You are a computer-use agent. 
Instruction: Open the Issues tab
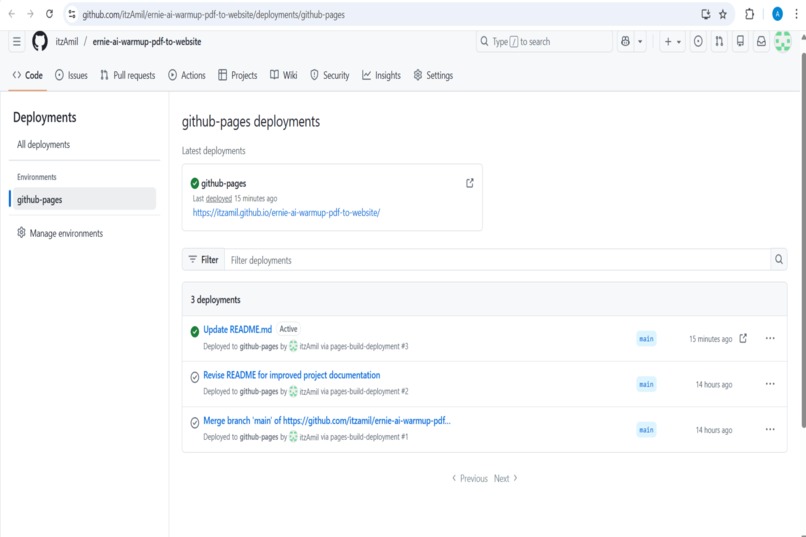point(71,75)
